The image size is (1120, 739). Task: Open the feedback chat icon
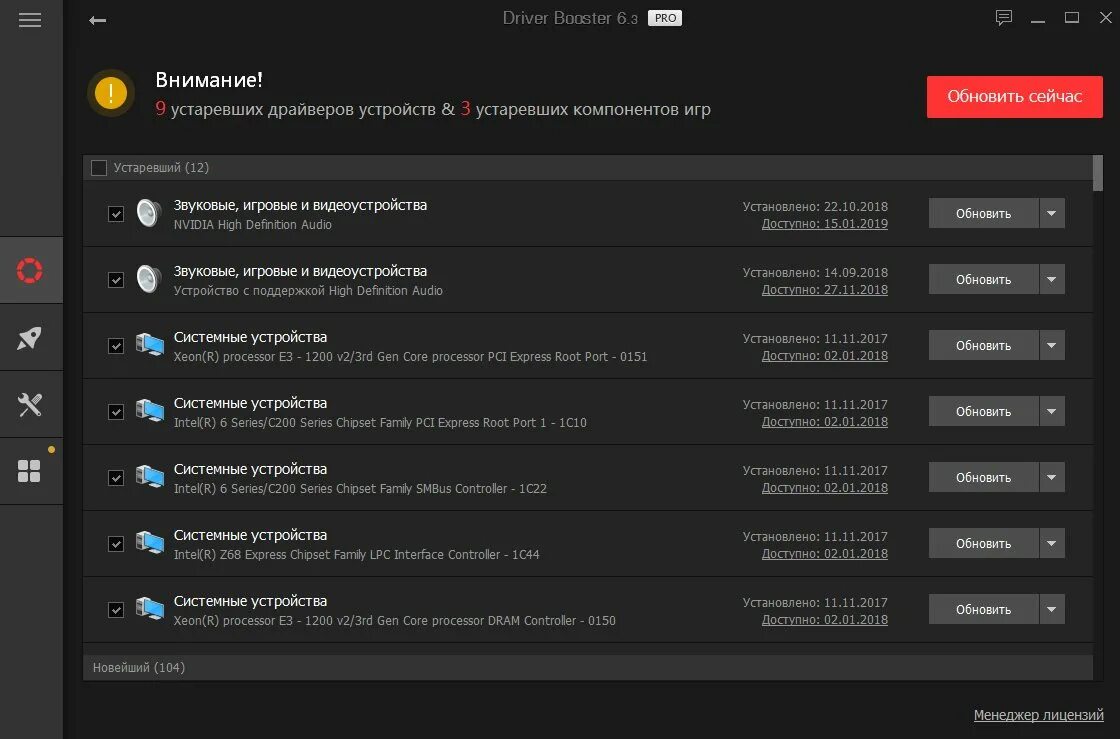tap(1004, 18)
